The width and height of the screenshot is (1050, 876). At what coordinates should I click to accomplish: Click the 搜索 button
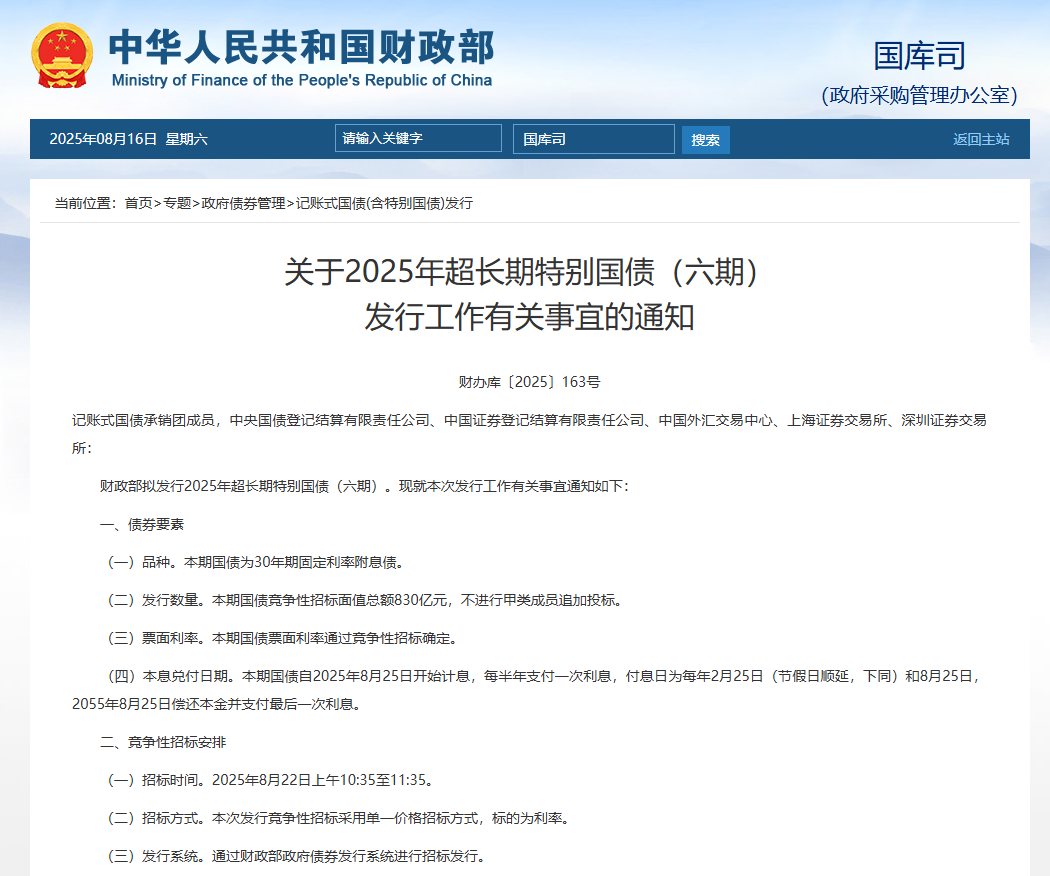coord(705,140)
